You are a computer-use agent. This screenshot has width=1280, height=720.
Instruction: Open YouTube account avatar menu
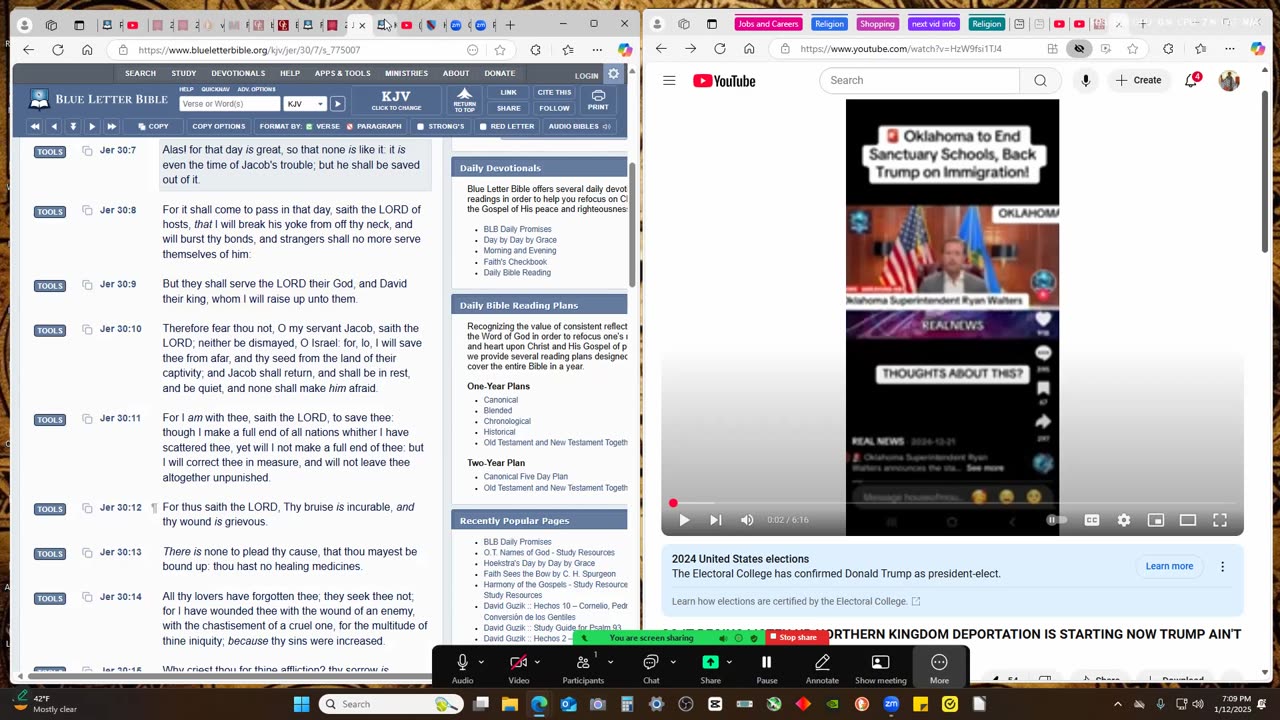(1229, 81)
